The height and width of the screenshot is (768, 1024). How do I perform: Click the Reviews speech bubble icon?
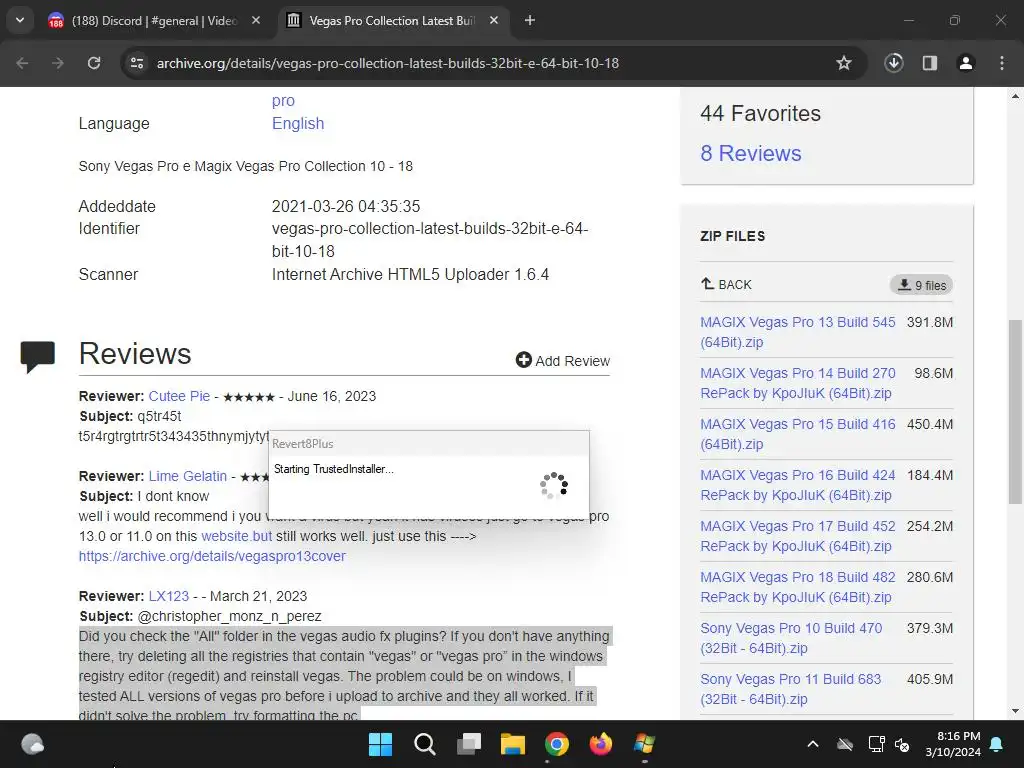37,356
